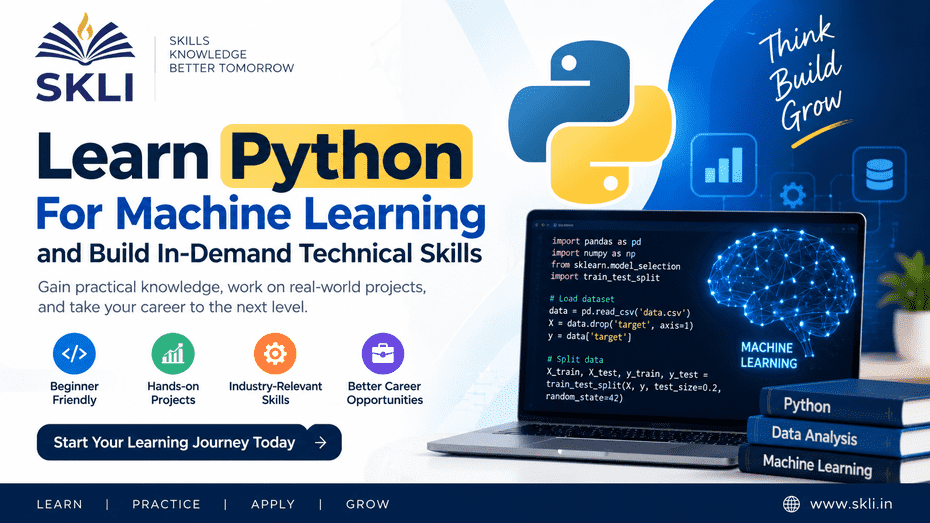Click the MACHINE LEARNING label on laptop screen
Image resolution: width=930 pixels, height=523 pixels.
[x=768, y=355]
